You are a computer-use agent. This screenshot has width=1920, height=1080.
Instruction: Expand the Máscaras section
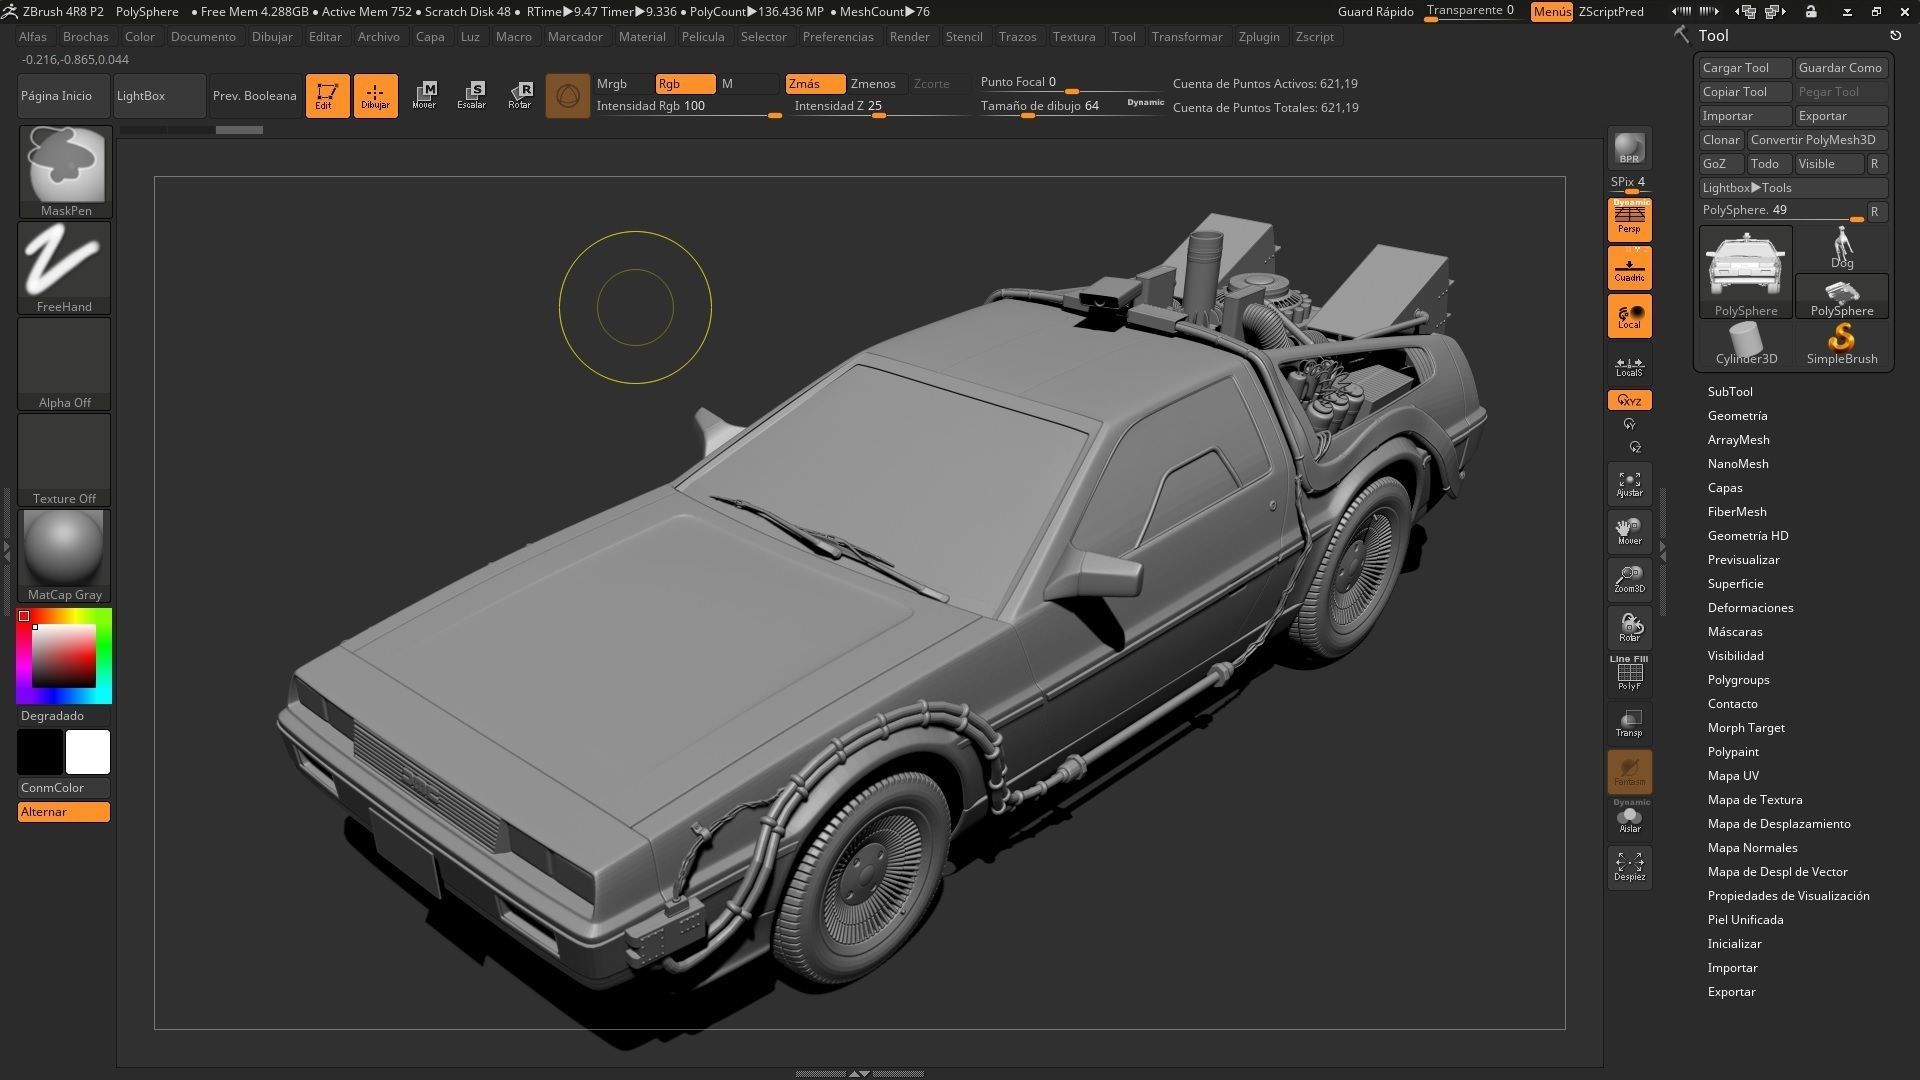pos(1735,632)
